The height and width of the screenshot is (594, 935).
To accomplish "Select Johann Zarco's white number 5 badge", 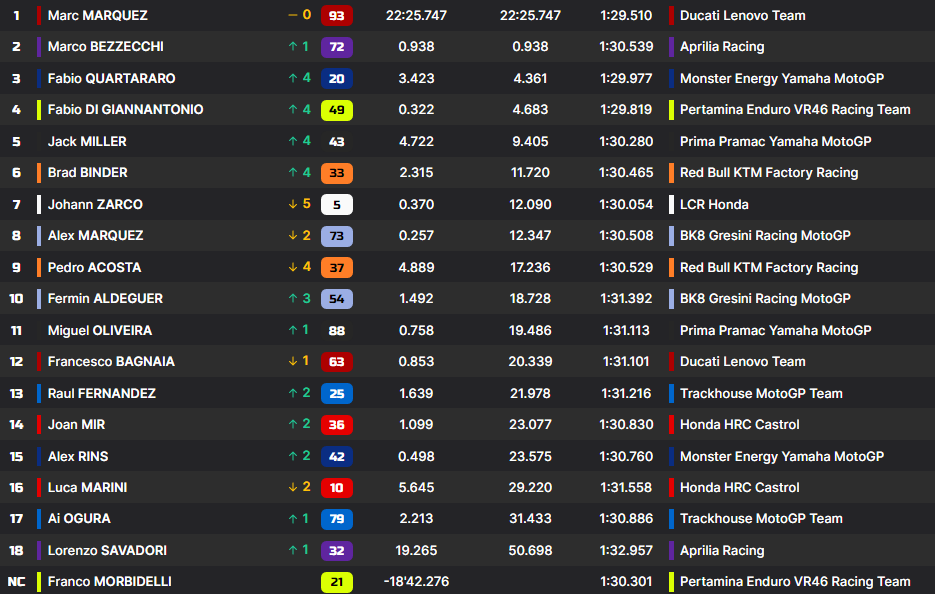I will 336,205.
